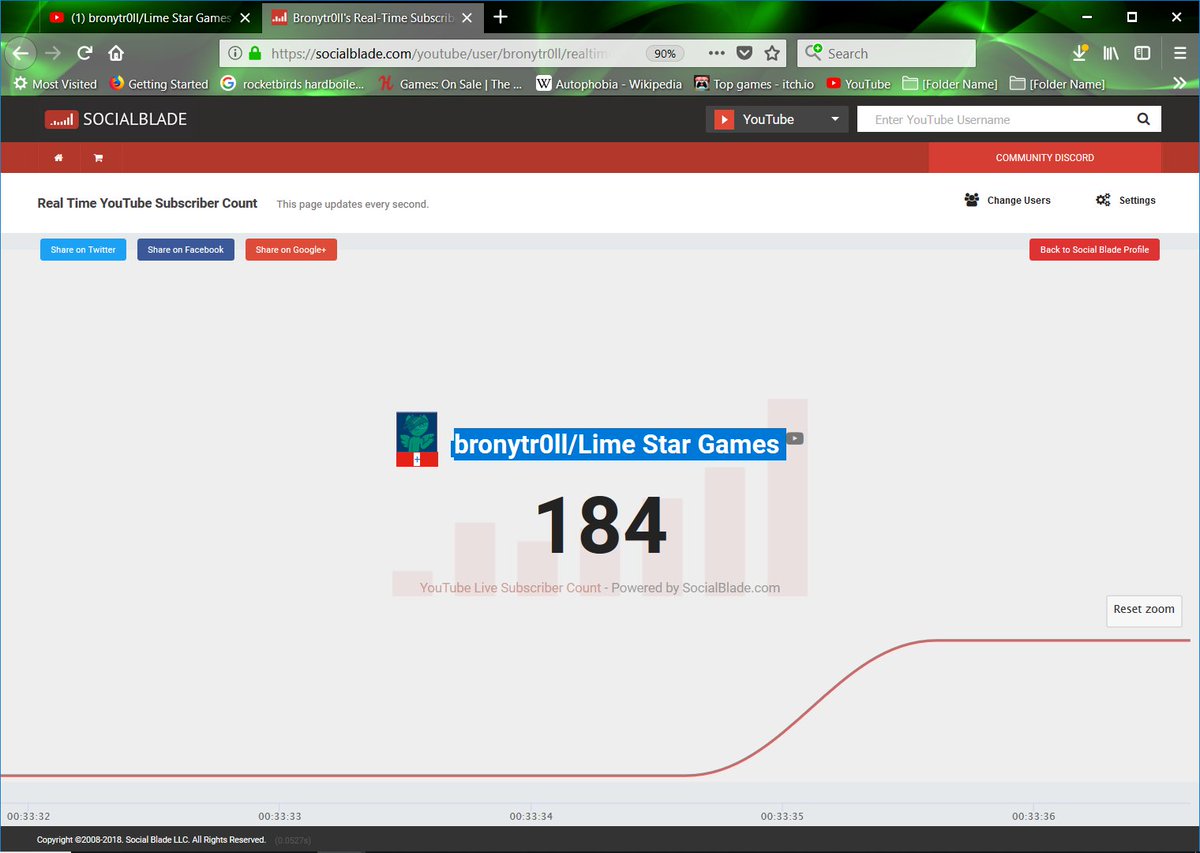This screenshot has width=1200, height=853.
Task: Click the 184 subscriber count
Action: 600,525
